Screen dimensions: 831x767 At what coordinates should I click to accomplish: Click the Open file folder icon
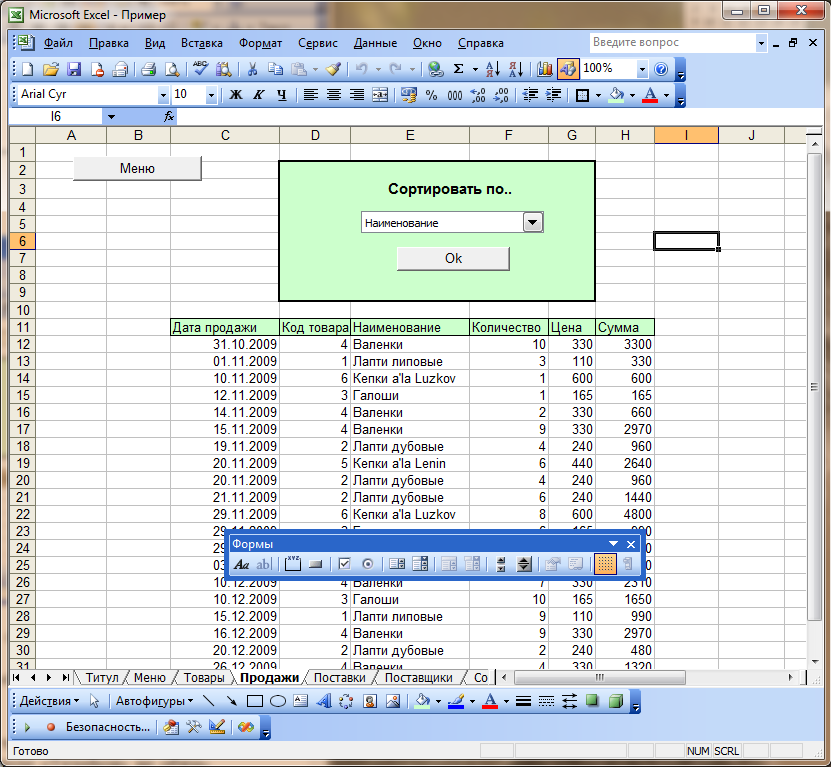click(51, 69)
